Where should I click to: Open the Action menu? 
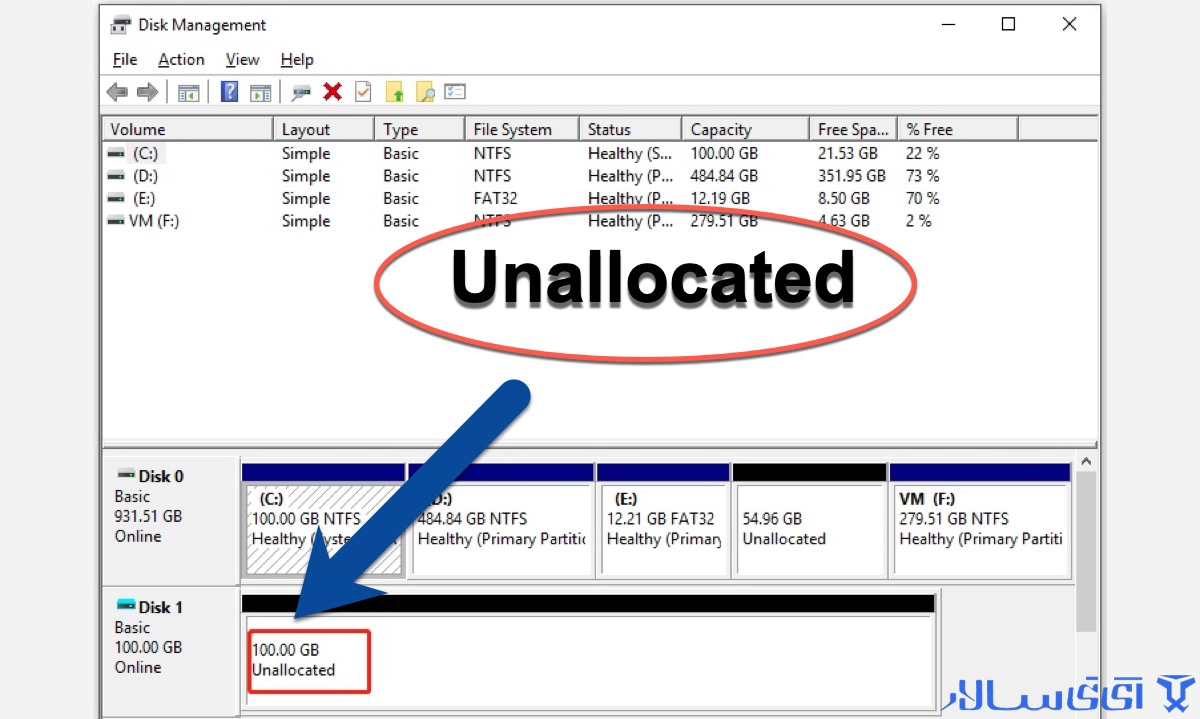point(181,59)
